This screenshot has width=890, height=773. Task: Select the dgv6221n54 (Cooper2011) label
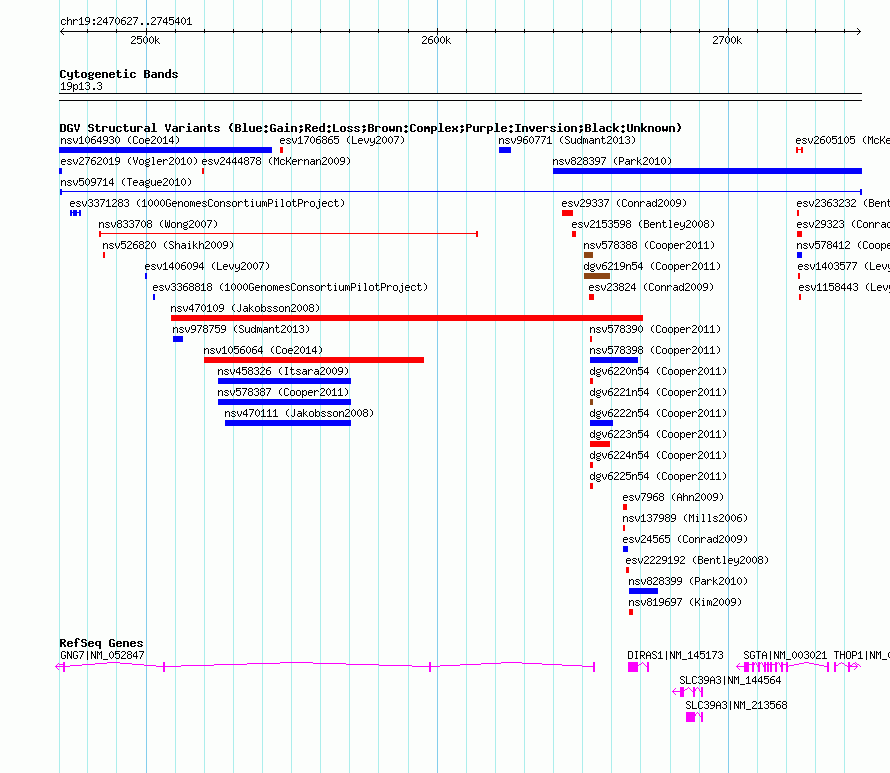tap(658, 392)
